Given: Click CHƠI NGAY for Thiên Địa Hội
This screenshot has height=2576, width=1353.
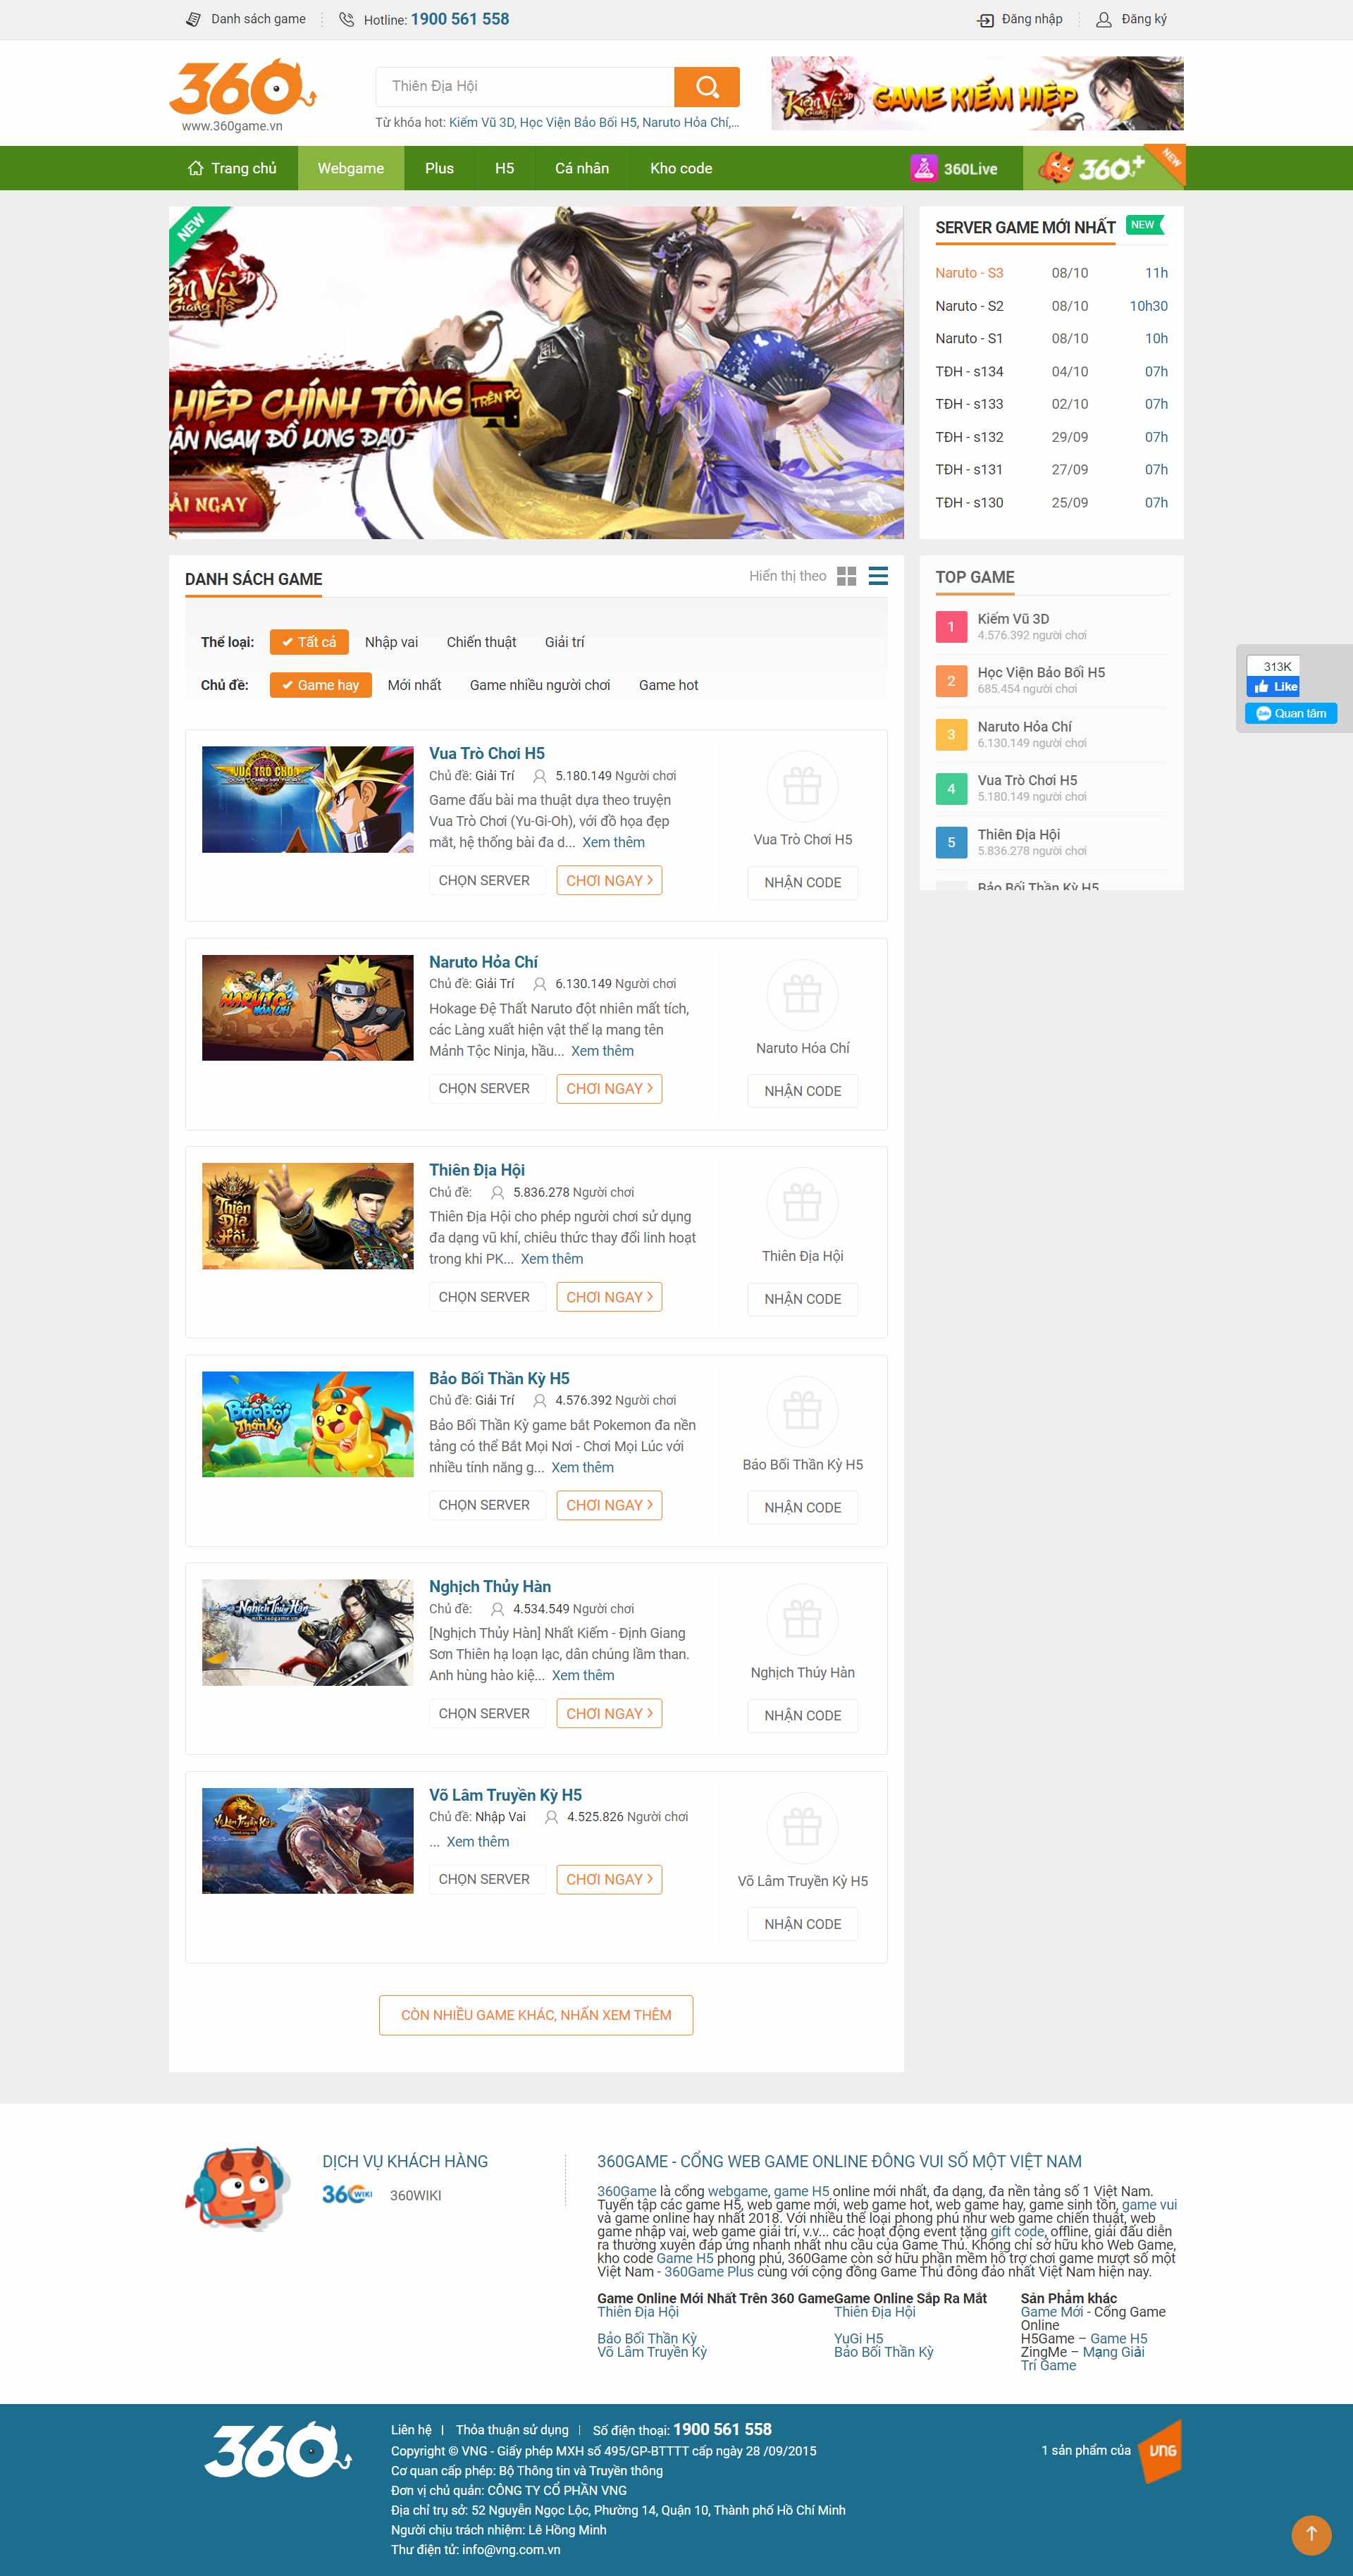Looking at the screenshot, I should [x=609, y=1297].
